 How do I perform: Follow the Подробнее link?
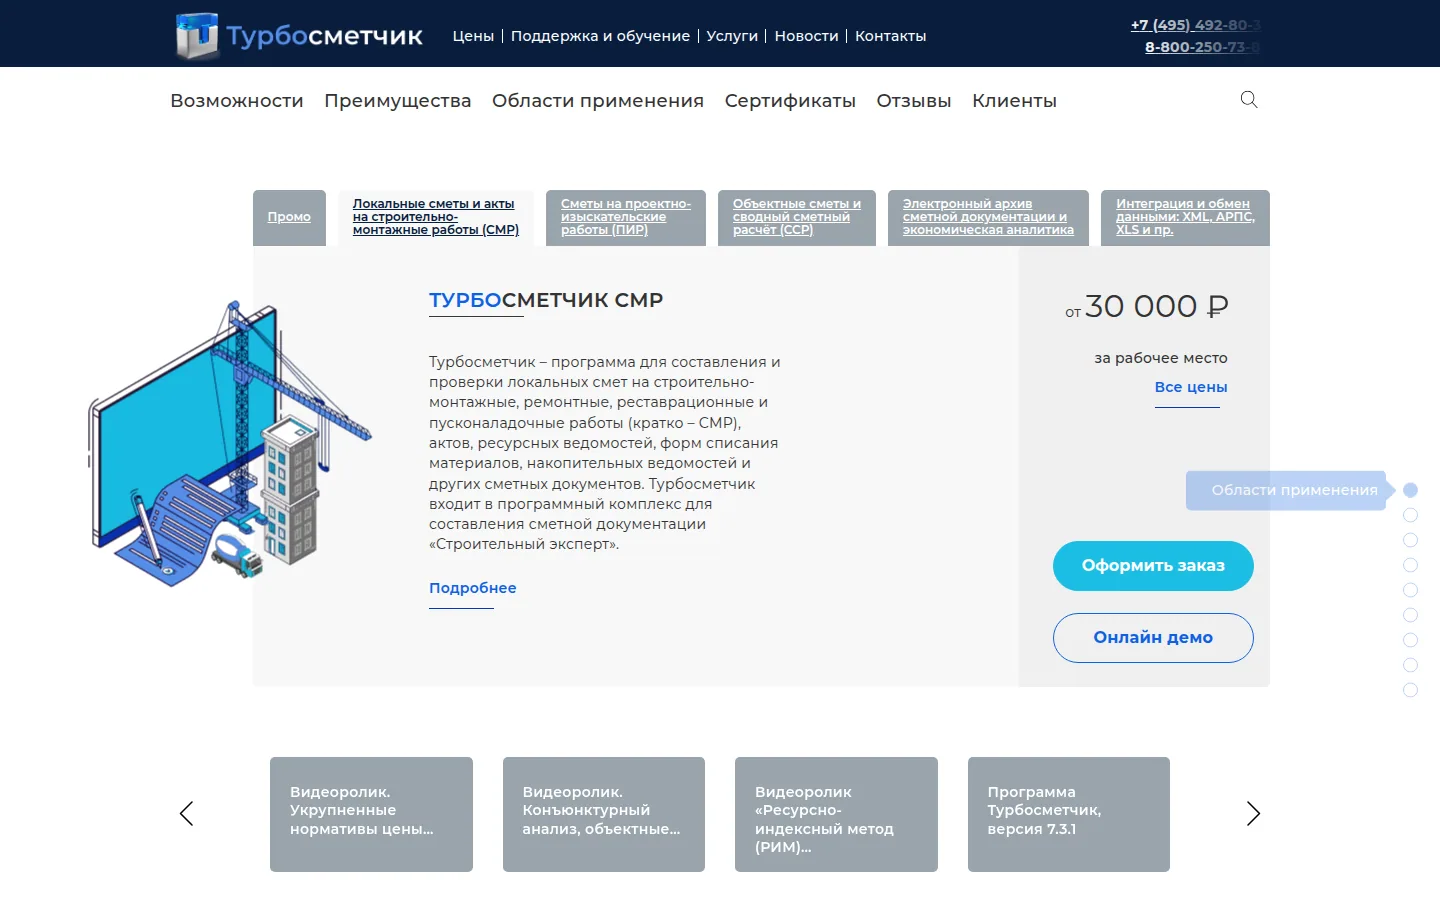coord(472,588)
